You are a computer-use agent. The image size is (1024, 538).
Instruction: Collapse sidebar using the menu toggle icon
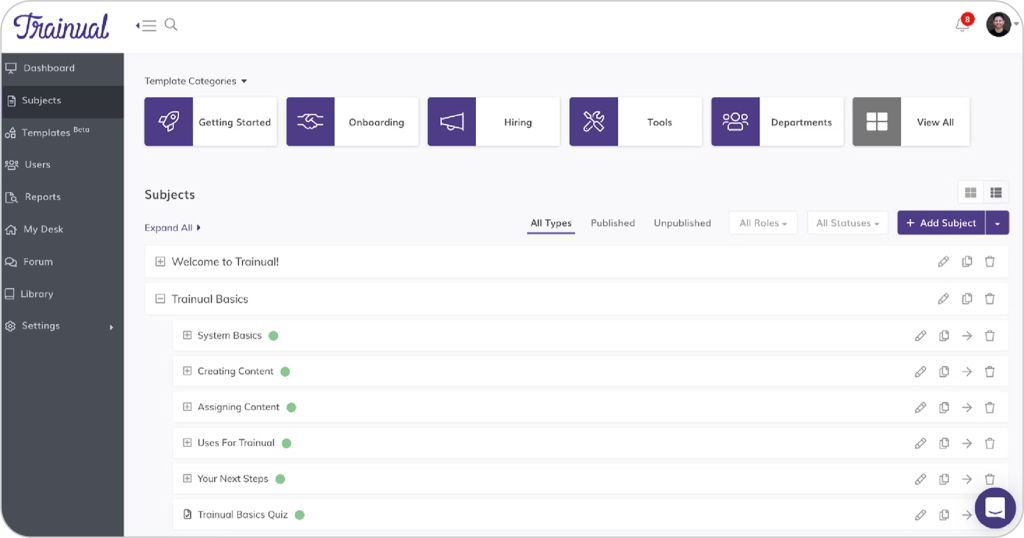(146, 25)
